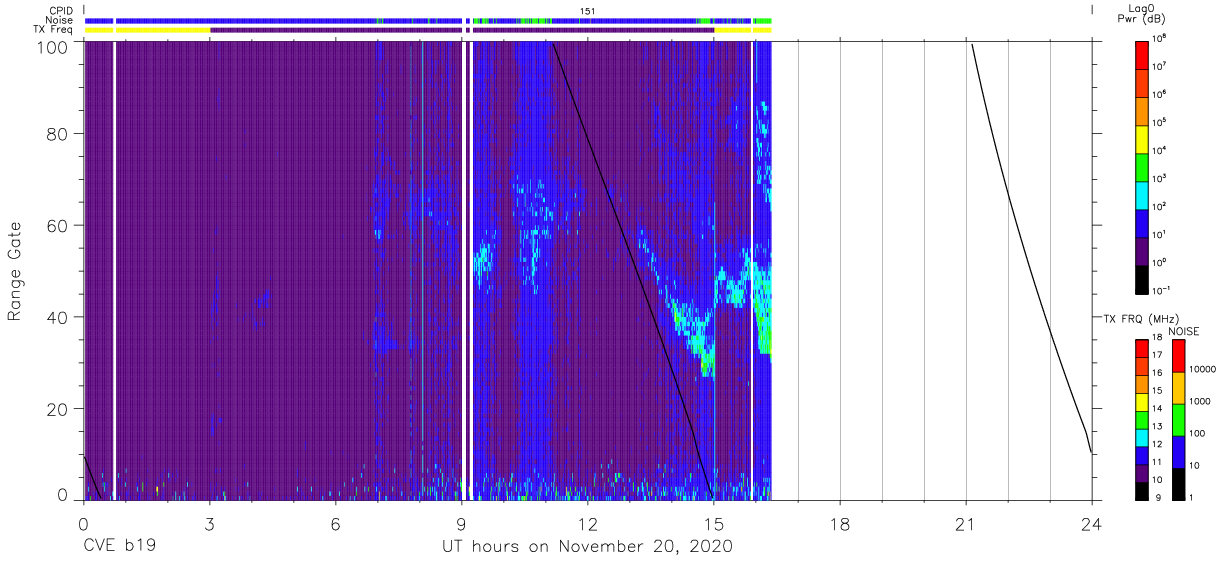
Task: Click the TX Freq row label
Action: [x=52, y=30]
